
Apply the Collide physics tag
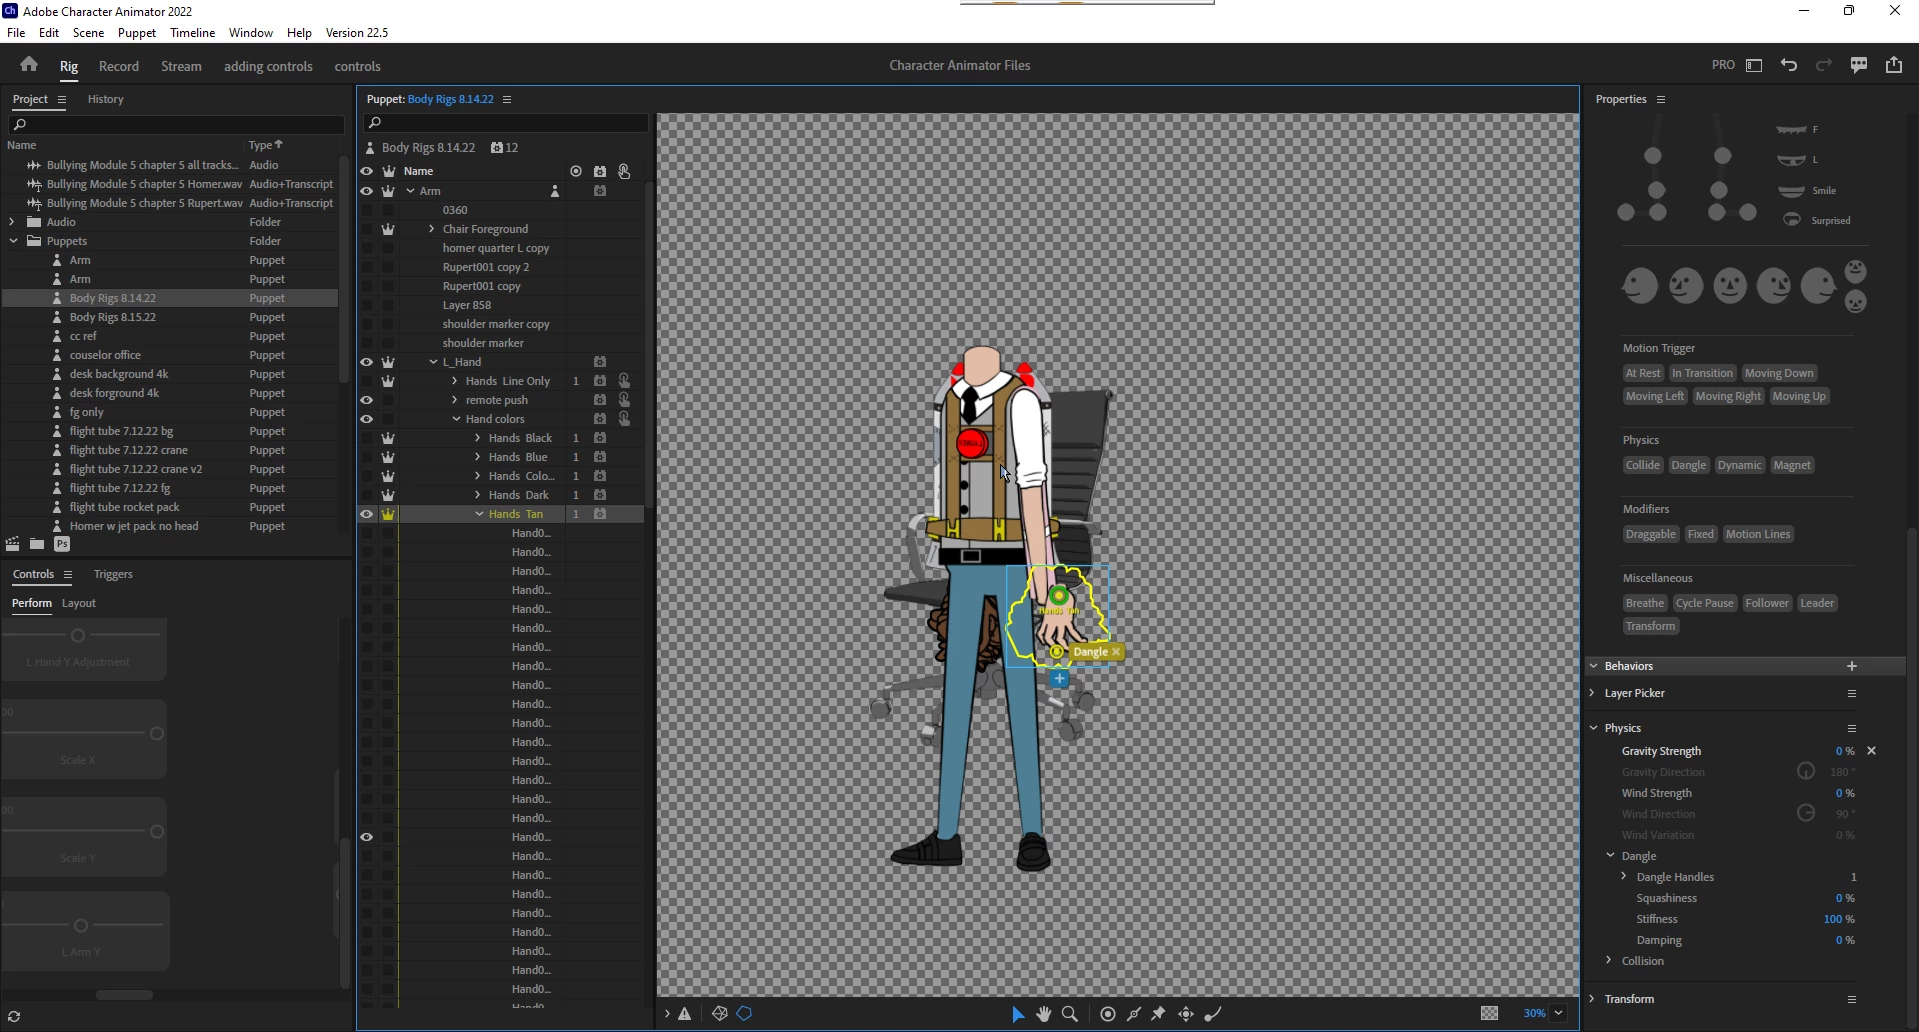click(x=1643, y=465)
